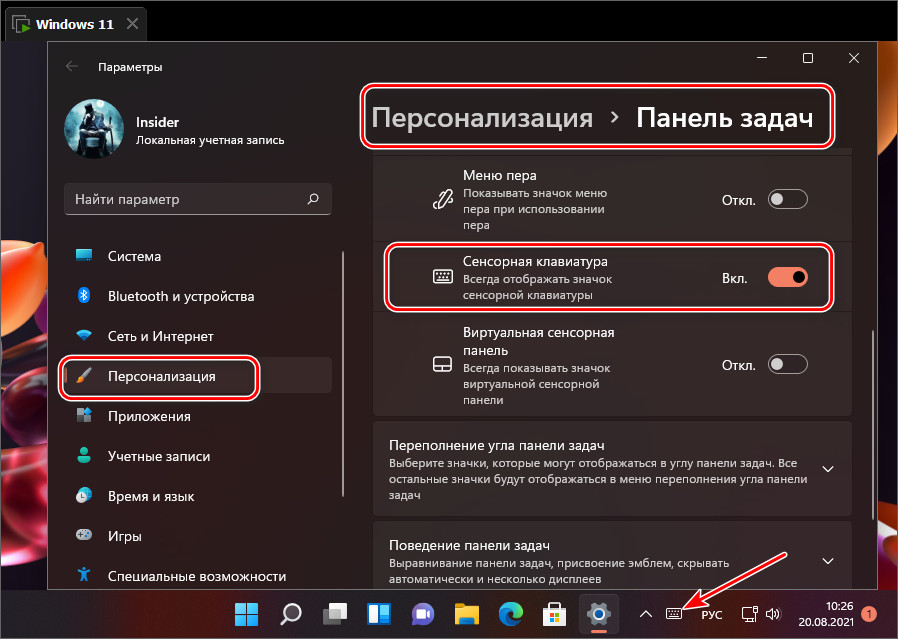The image size is (898, 639).
Task: Enable Виртуальная сенсорная панель toggle
Action: pos(787,364)
